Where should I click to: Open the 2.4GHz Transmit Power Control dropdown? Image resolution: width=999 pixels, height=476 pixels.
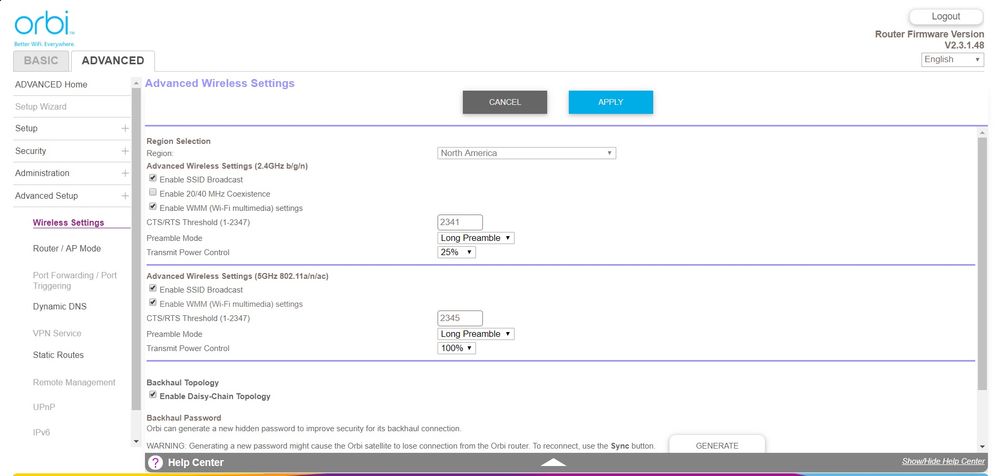pyautogui.click(x=456, y=252)
